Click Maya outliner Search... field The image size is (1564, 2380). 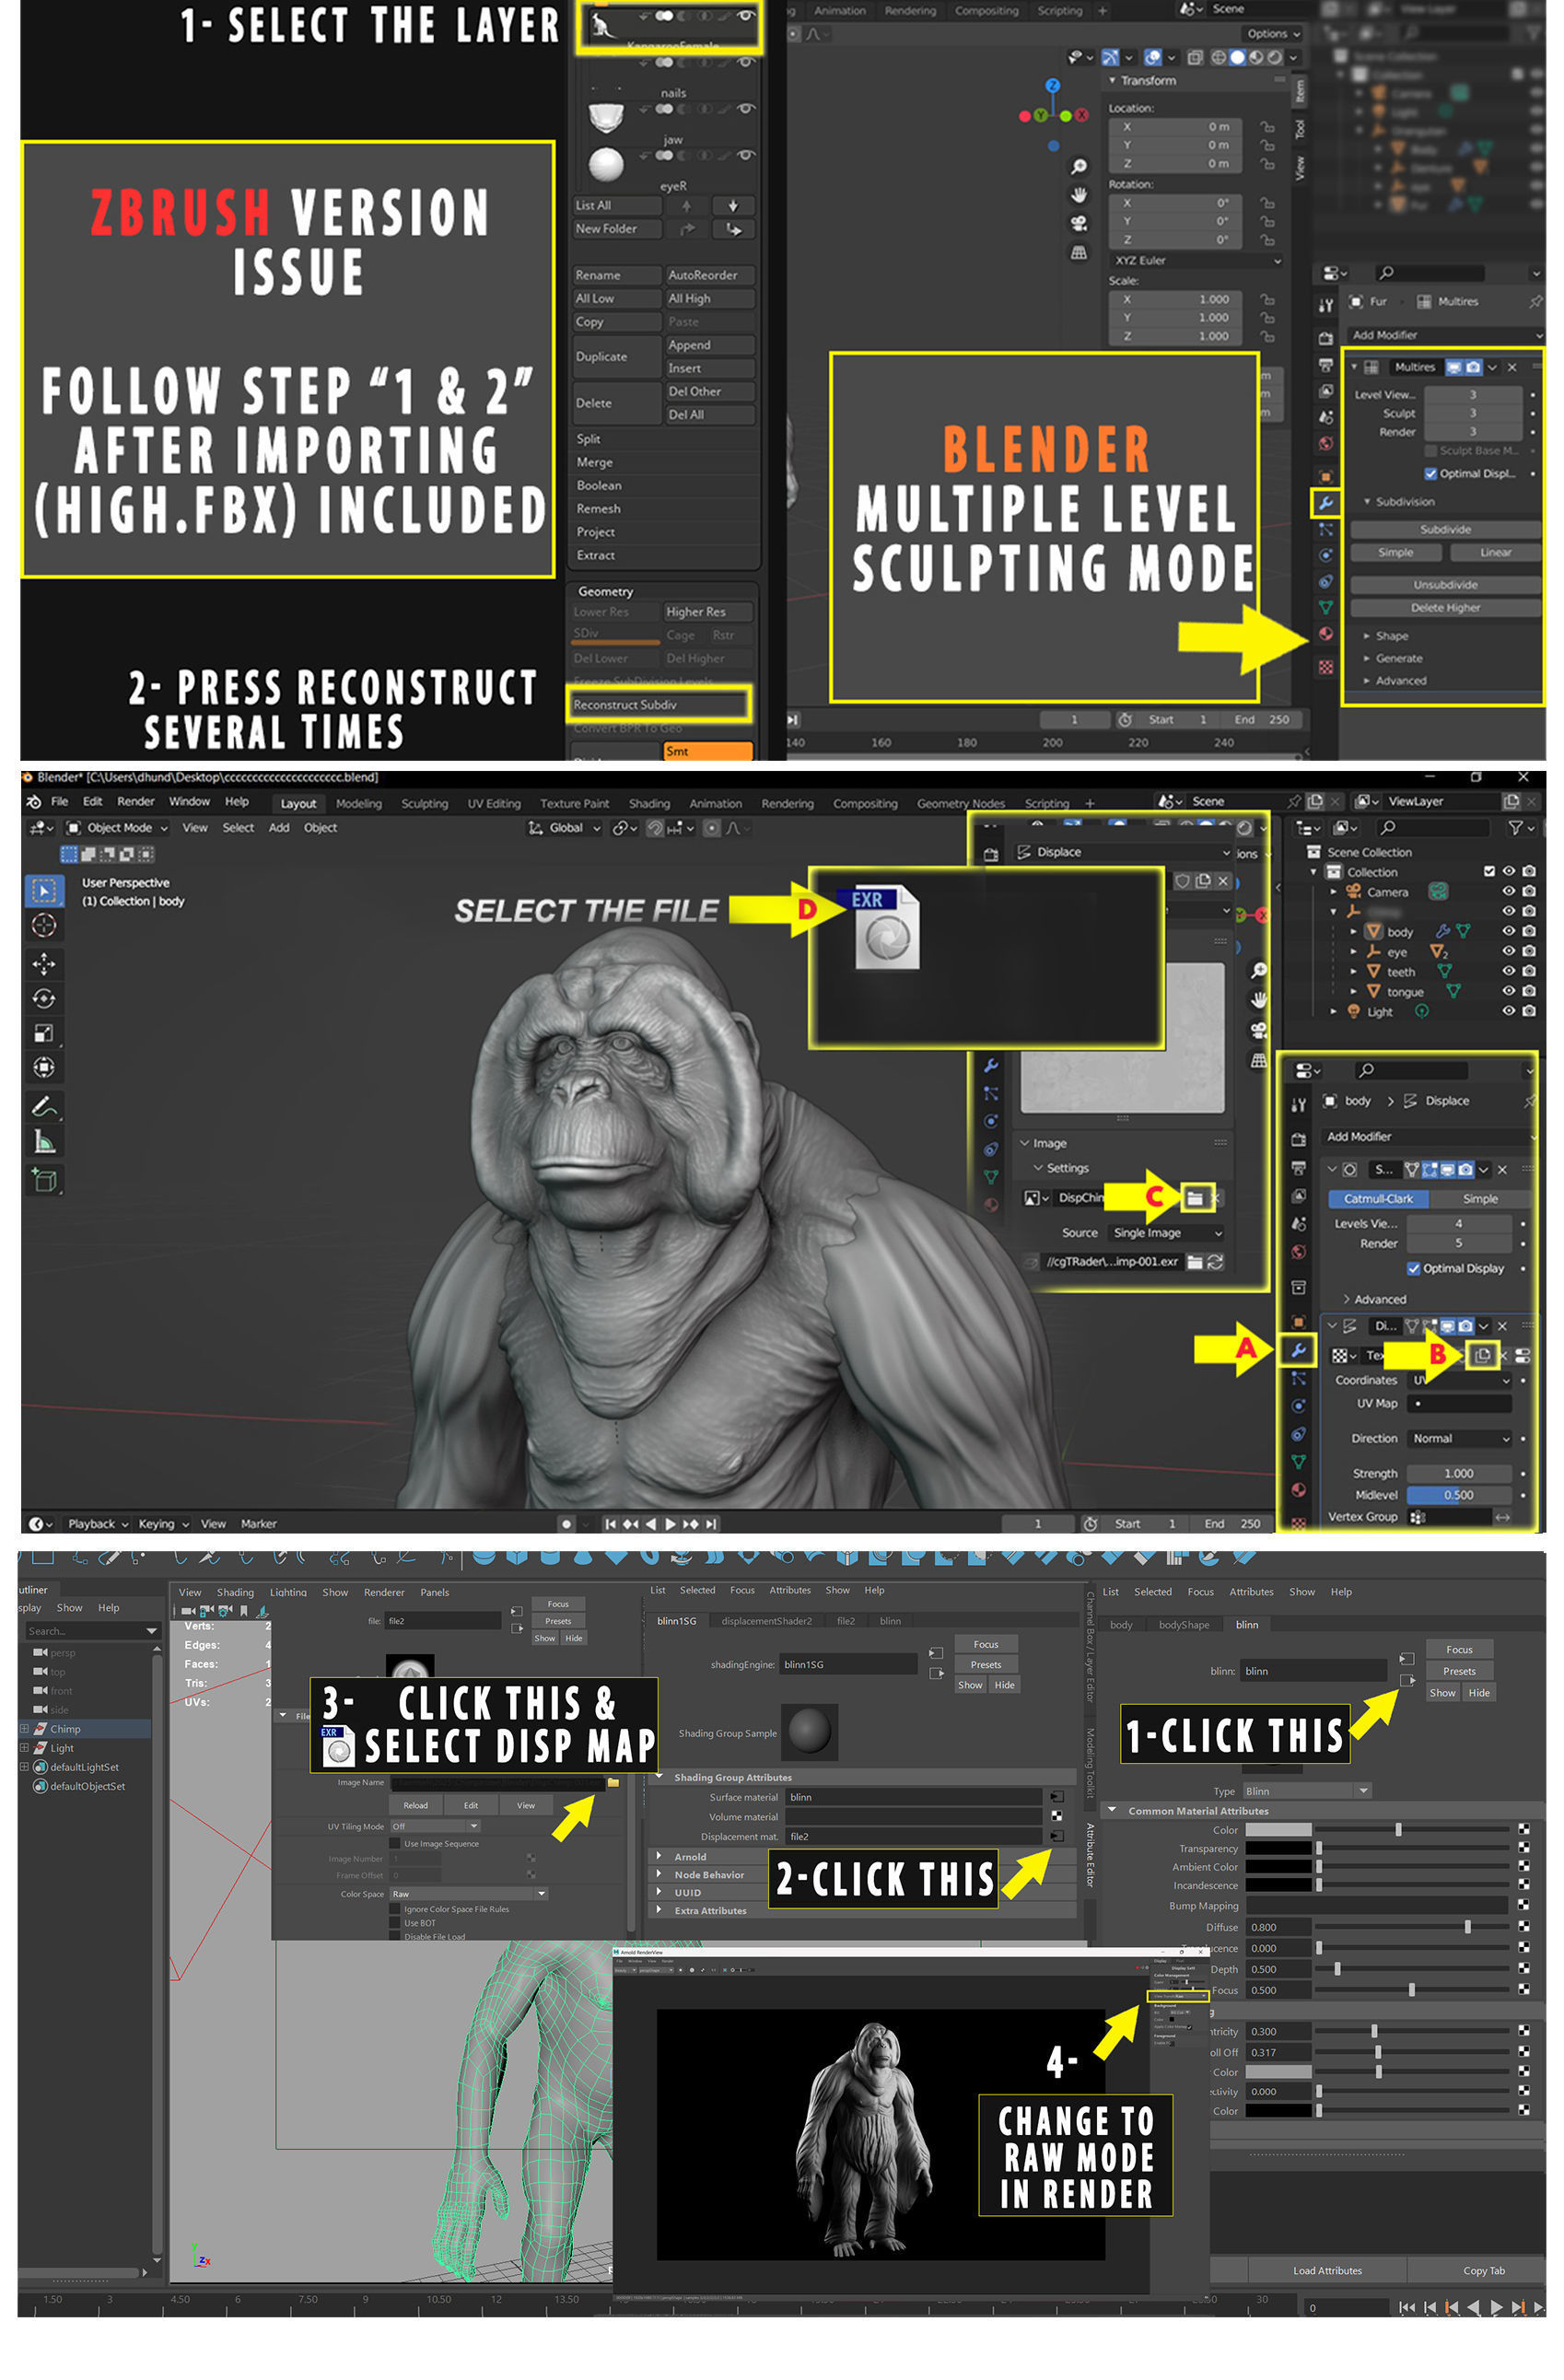click(x=91, y=1631)
